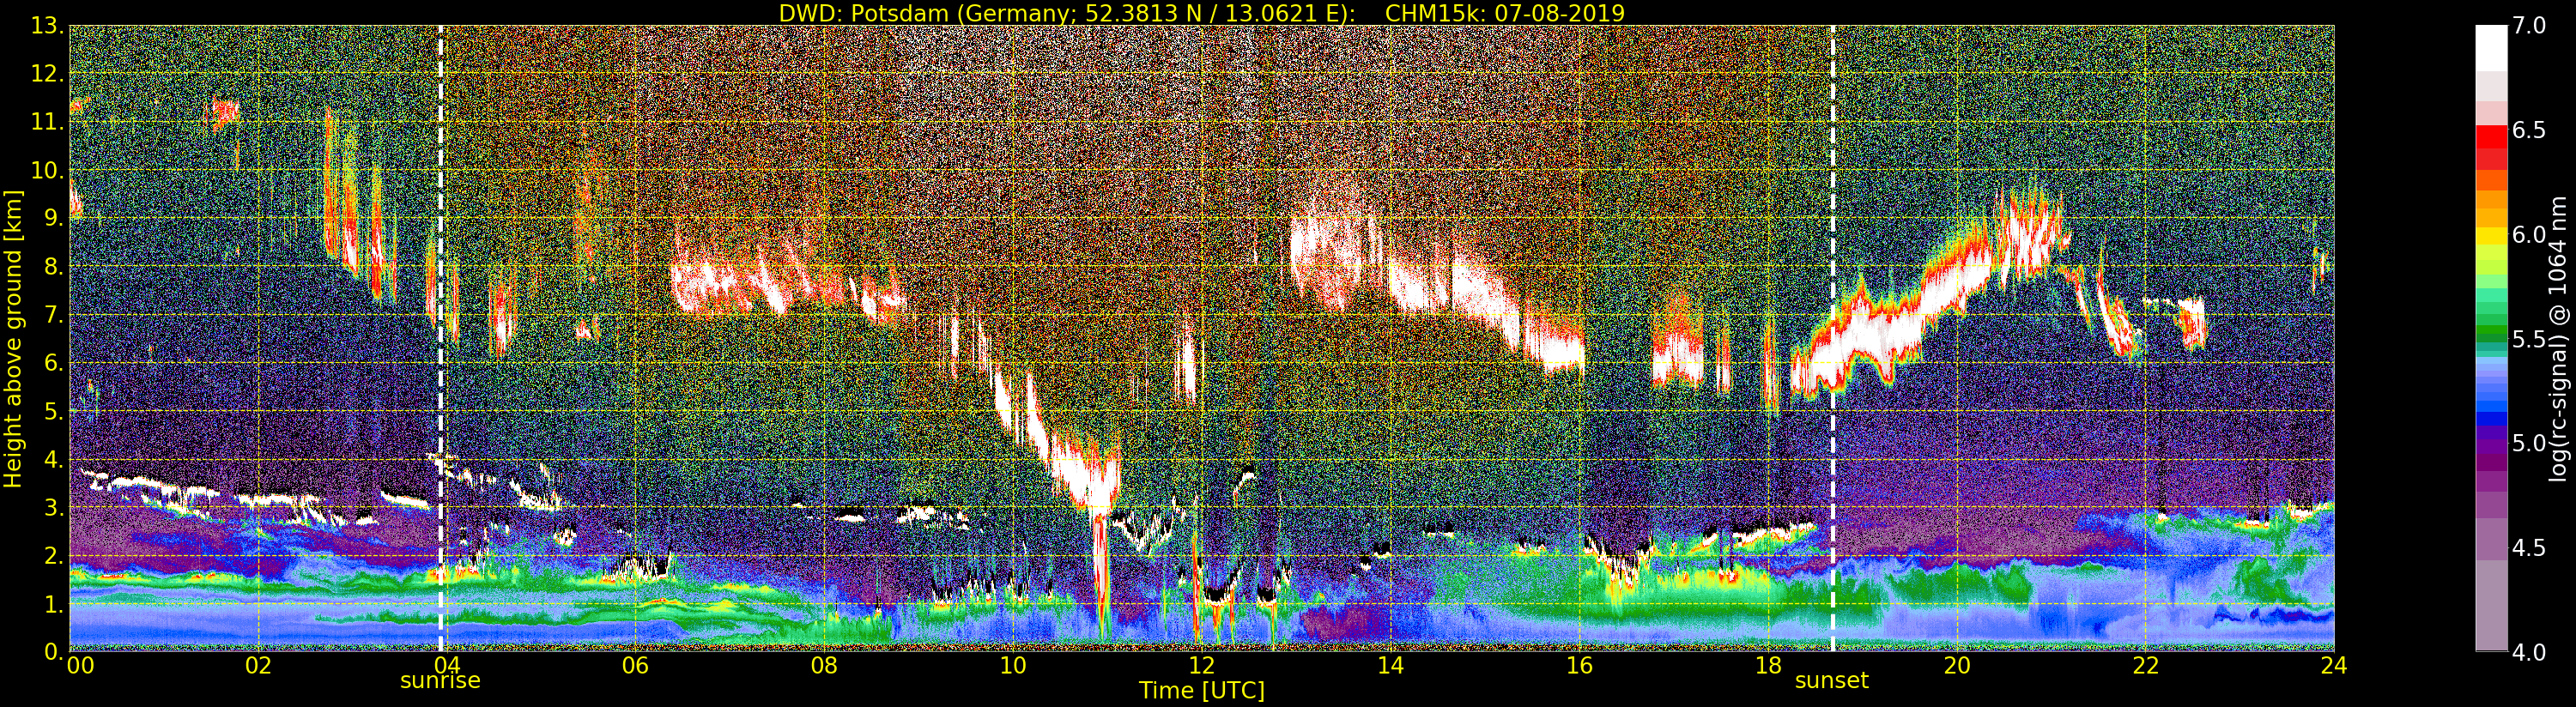This screenshot has height=707, width=2576.
Task: Click the "5.0" colorbar tick label
Action: (x=2530, y=443)
